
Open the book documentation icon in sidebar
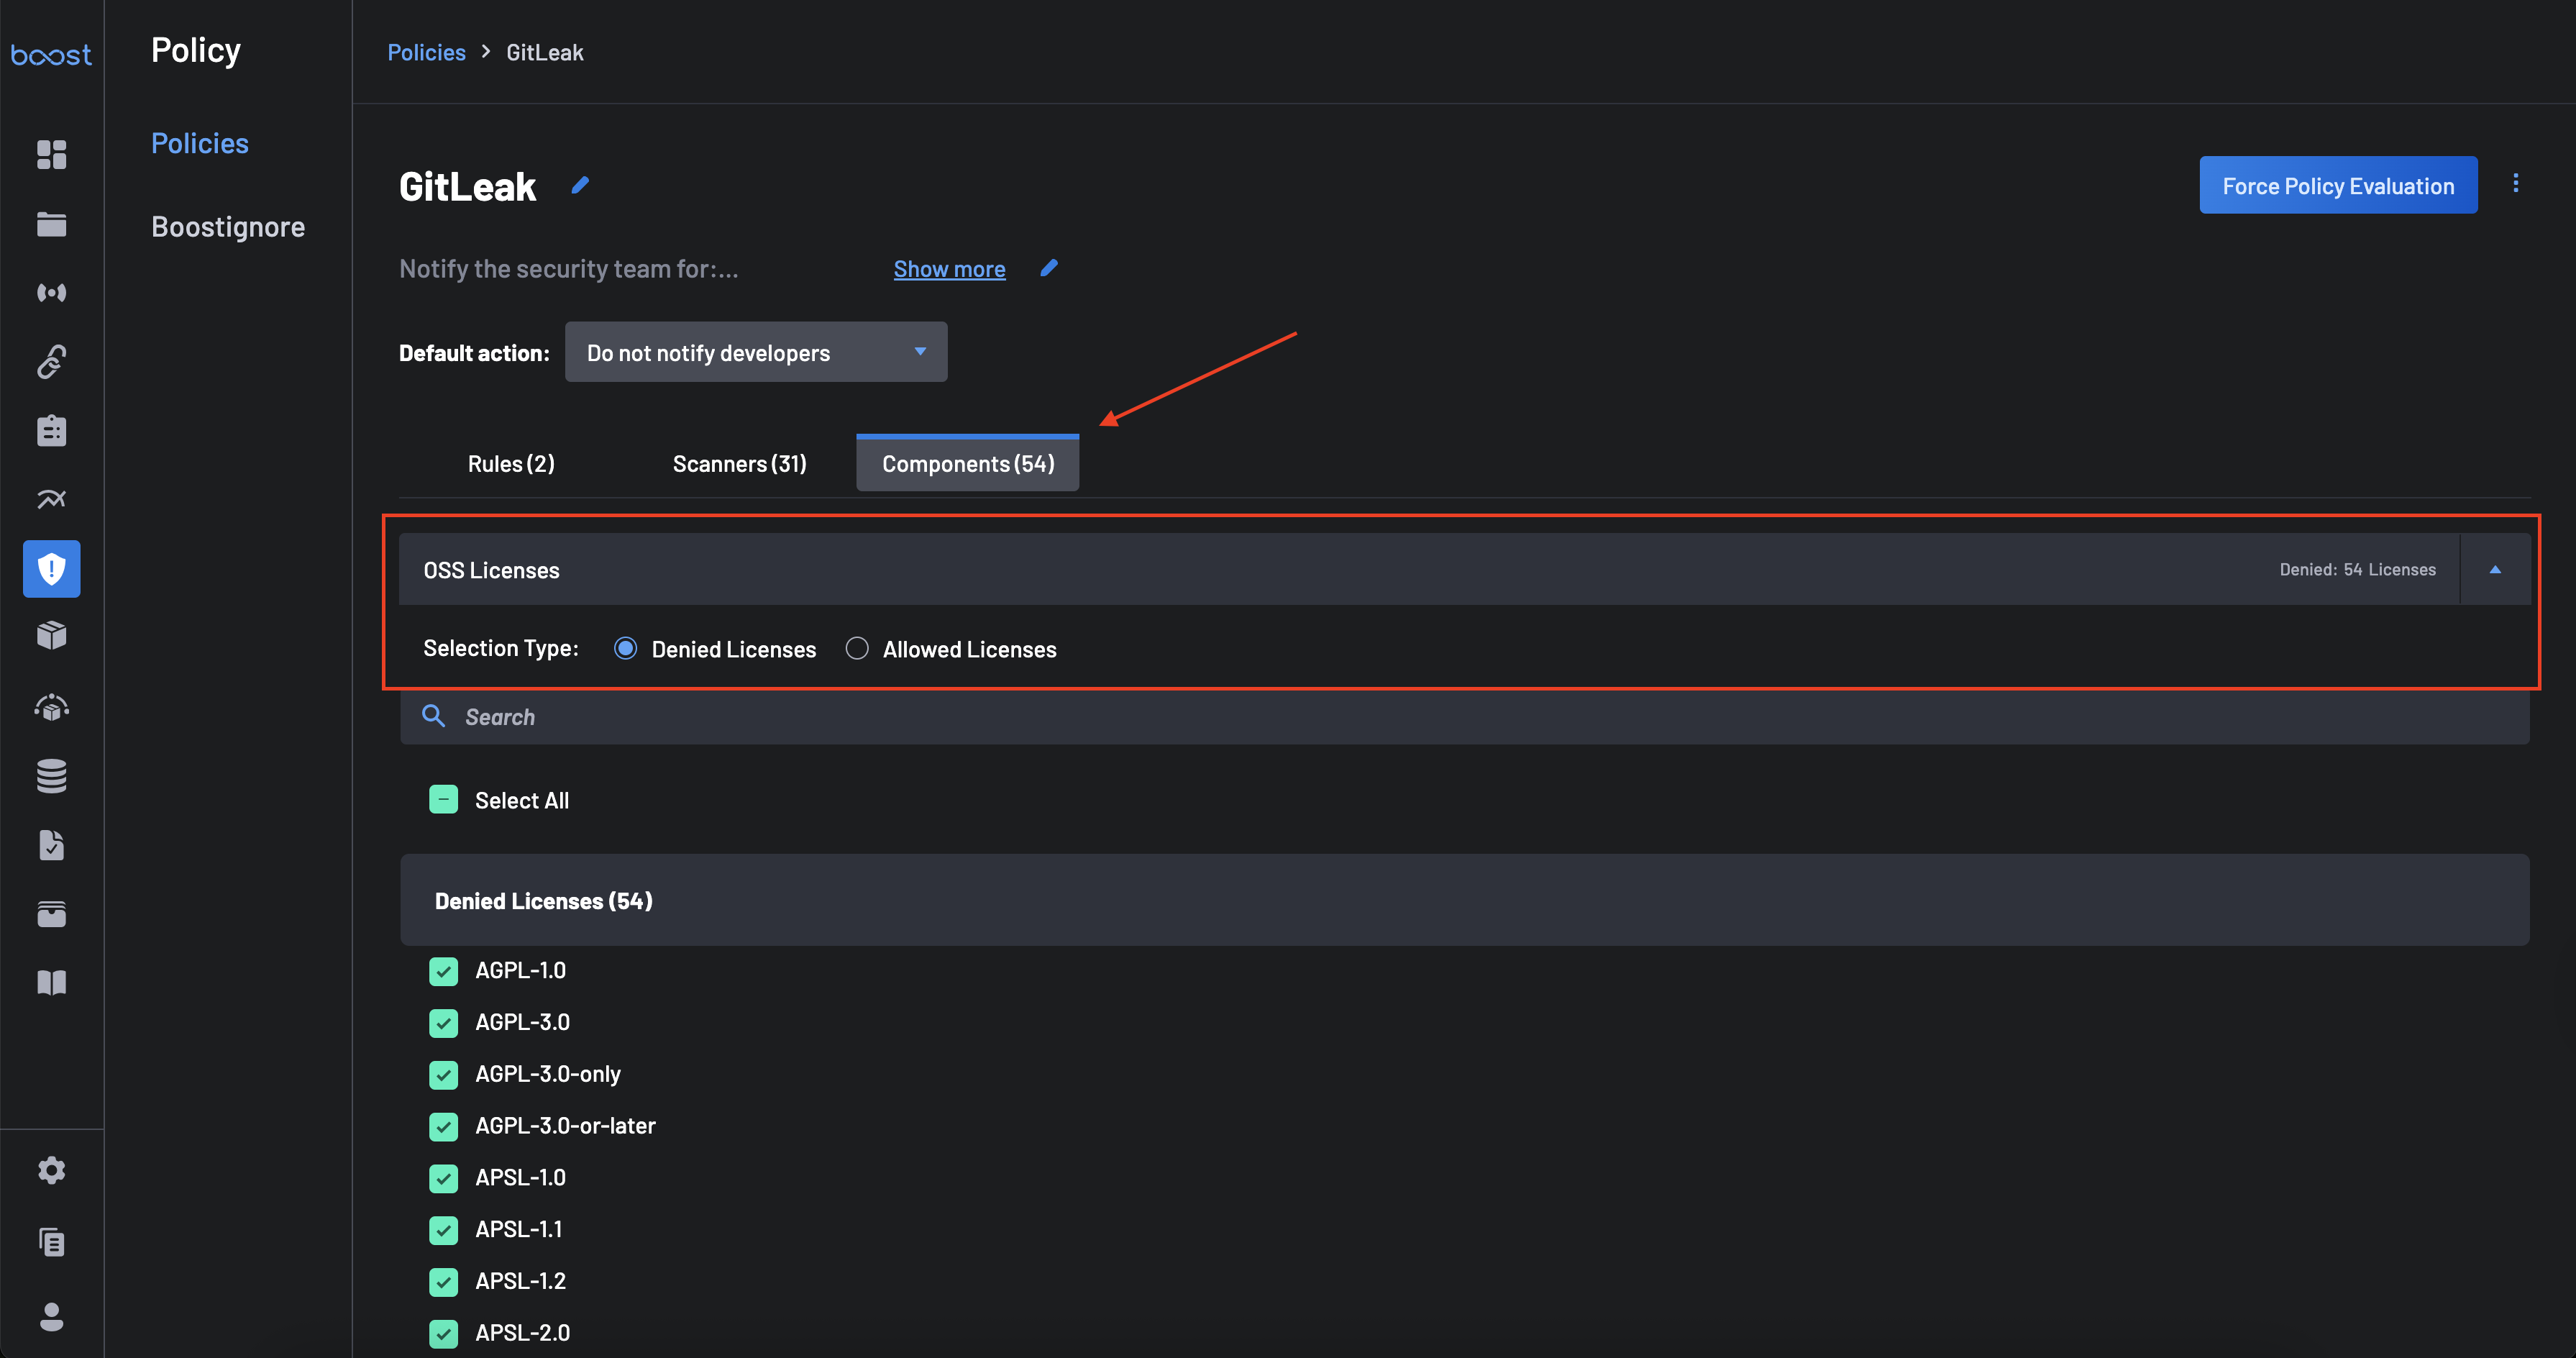point(51,983)
